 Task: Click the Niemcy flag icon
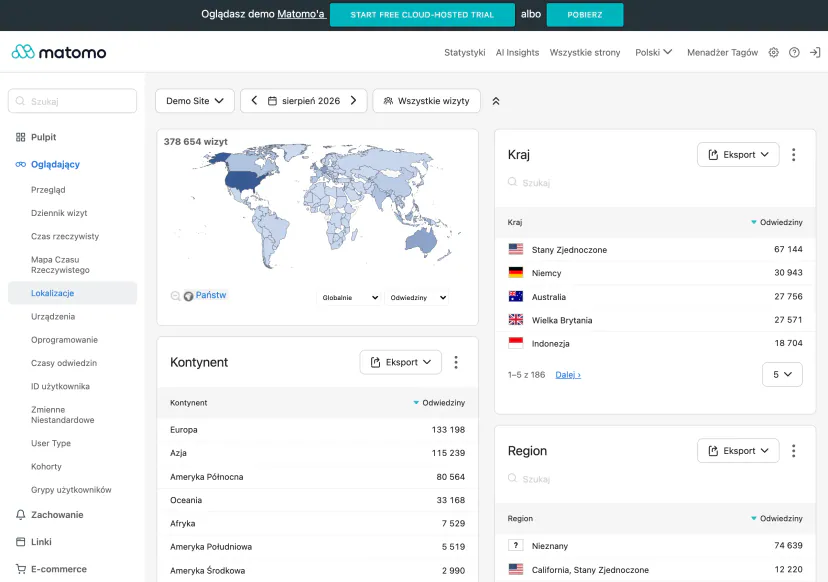pos(515,273)
